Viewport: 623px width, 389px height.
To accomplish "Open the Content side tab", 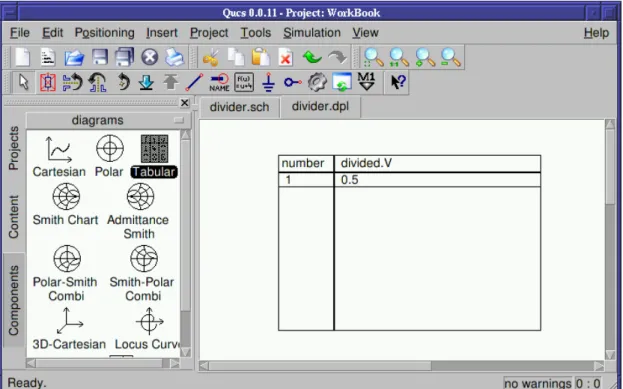I will (x=14, y=217).
